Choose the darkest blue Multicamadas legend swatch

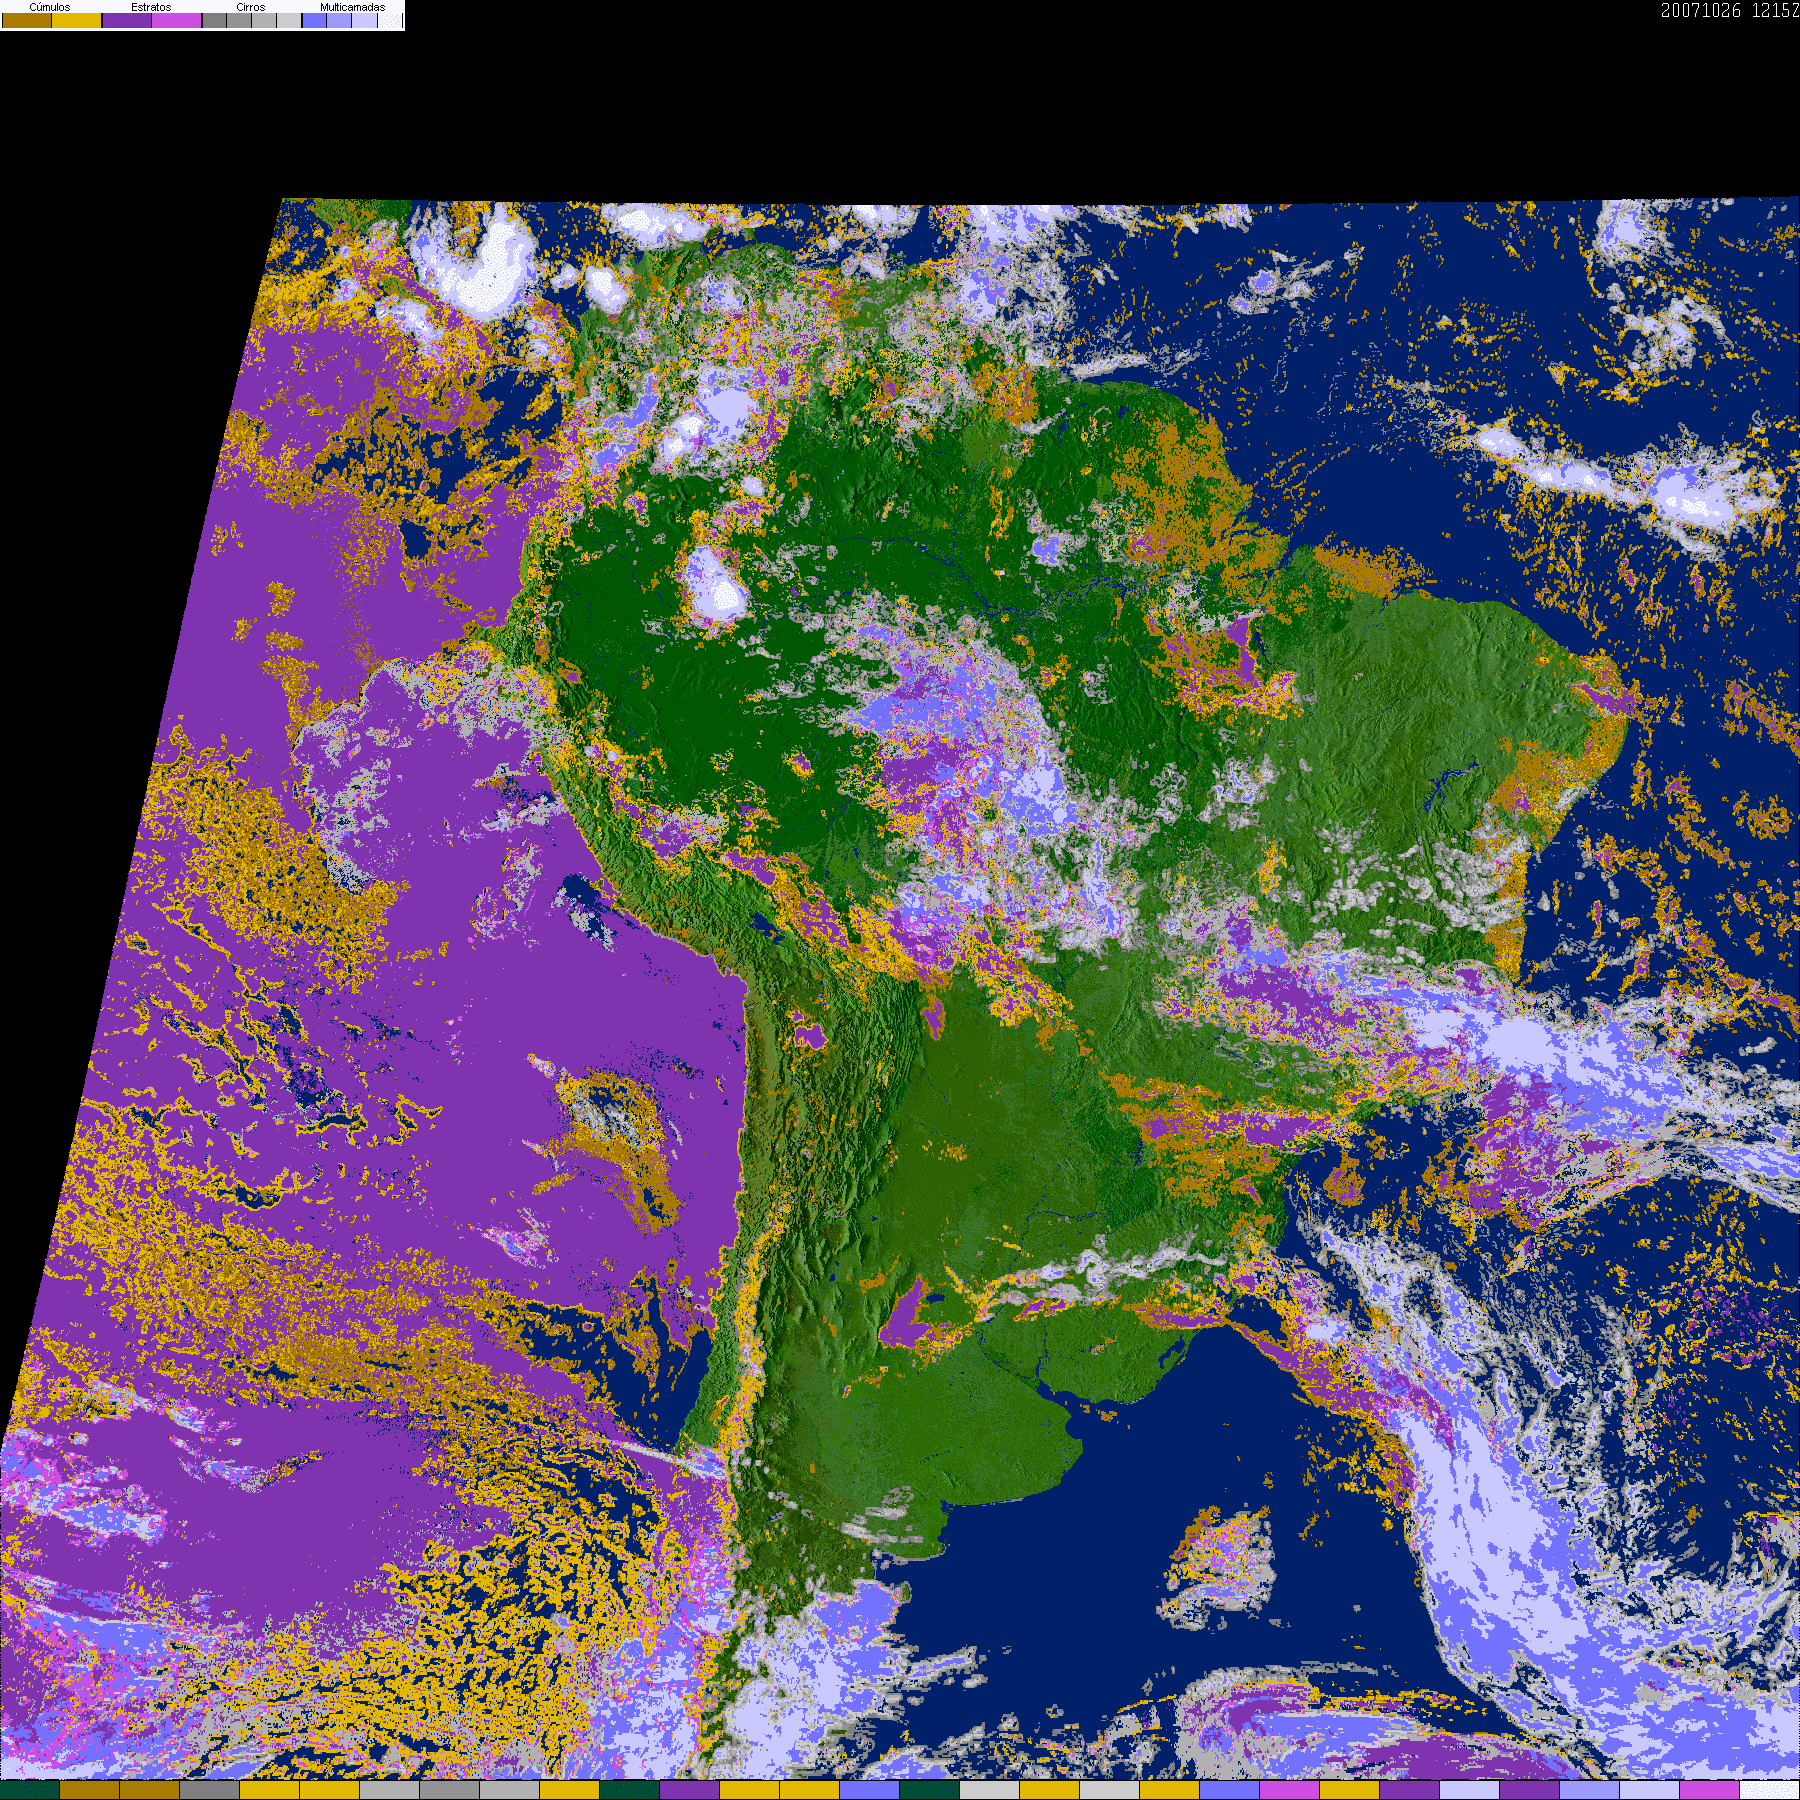click(x=314, y=21)
